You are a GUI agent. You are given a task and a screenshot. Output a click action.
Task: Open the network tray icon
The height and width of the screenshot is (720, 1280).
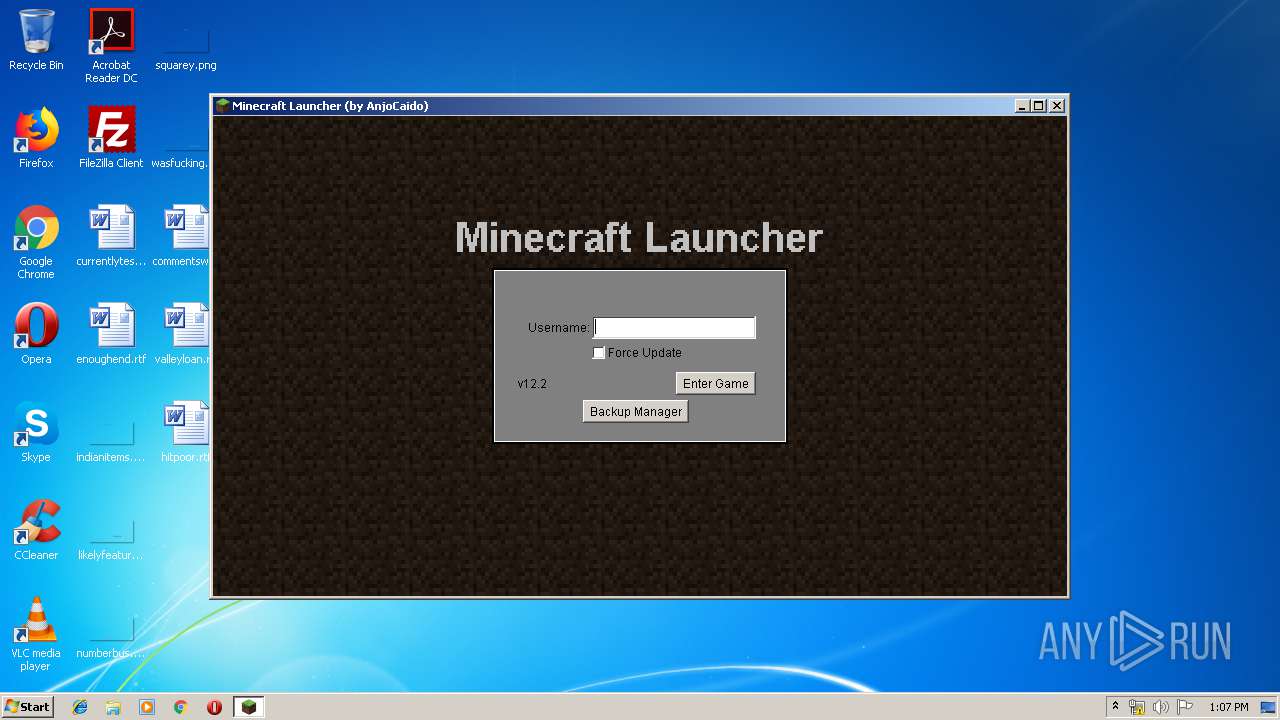[x=1137, y=707]
